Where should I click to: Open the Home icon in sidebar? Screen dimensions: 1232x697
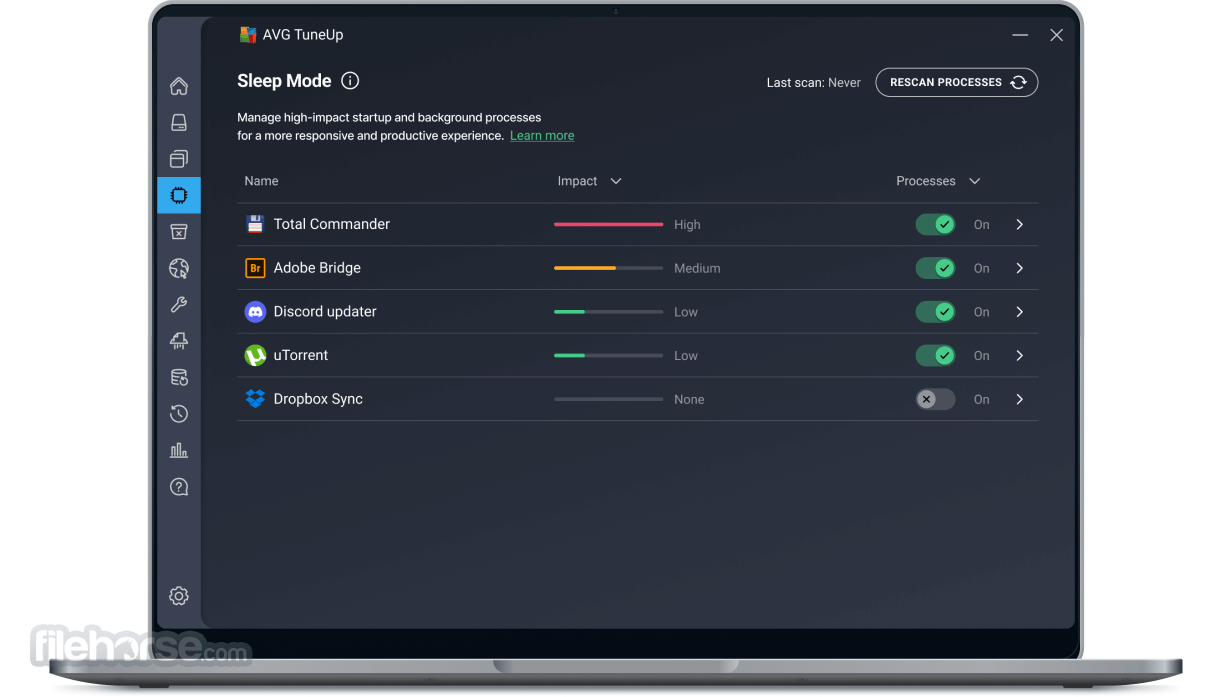(x=179, y=86)
